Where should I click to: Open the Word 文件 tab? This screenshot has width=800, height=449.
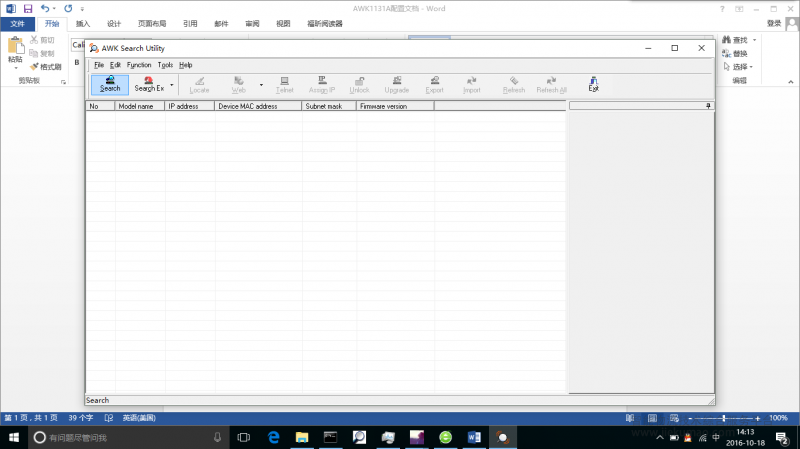tap(17, 23)
